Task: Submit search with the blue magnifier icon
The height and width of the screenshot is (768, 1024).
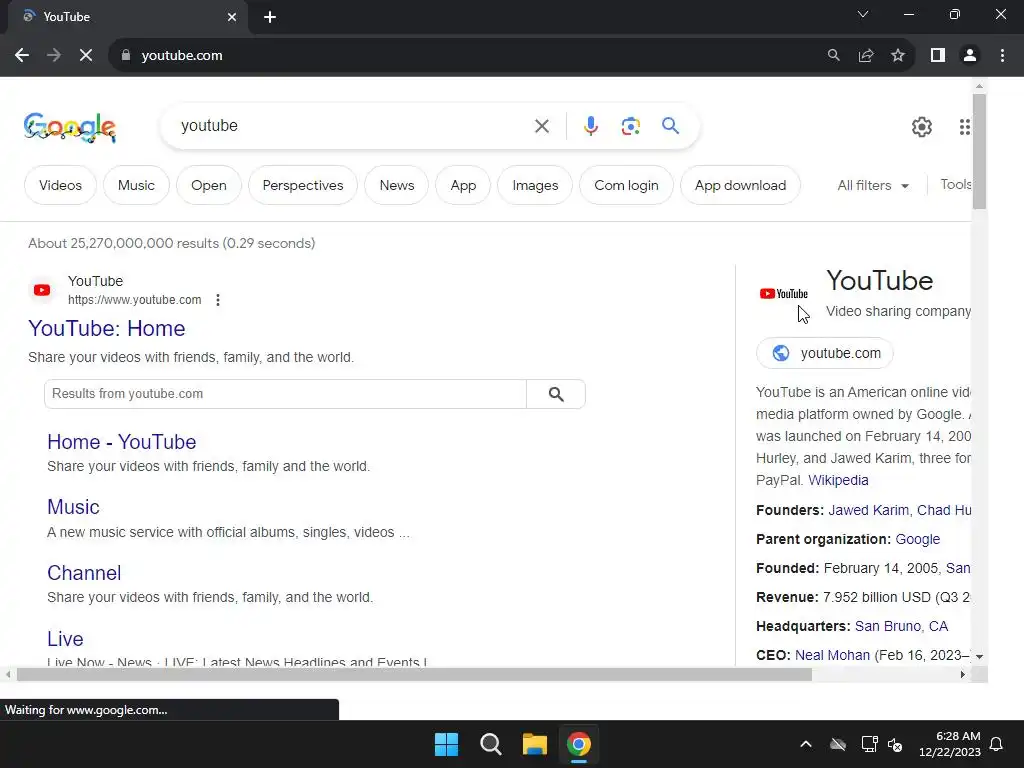Action: 671,125
